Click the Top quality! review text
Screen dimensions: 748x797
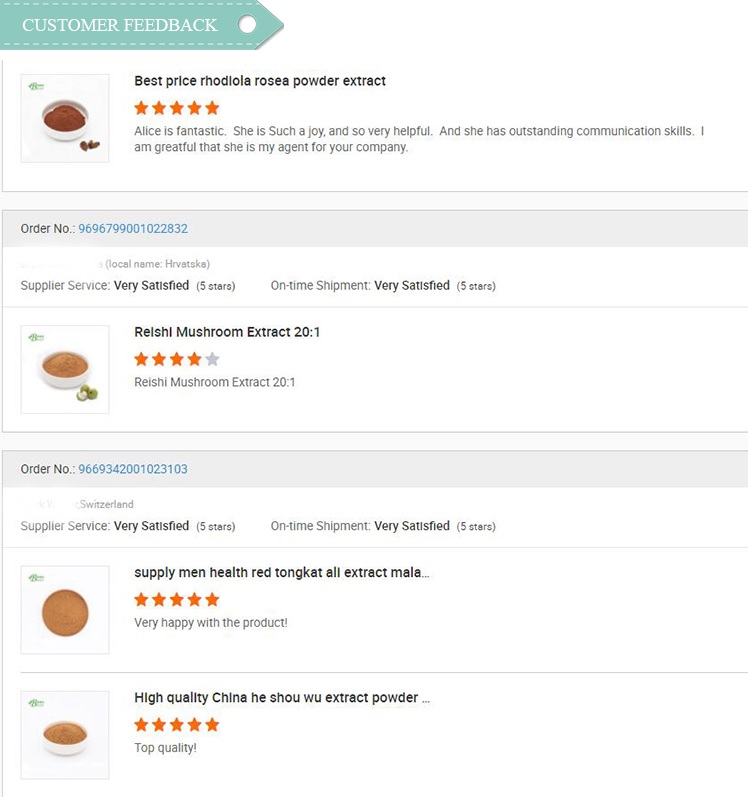pyautogui.click(x=165, y=748)
